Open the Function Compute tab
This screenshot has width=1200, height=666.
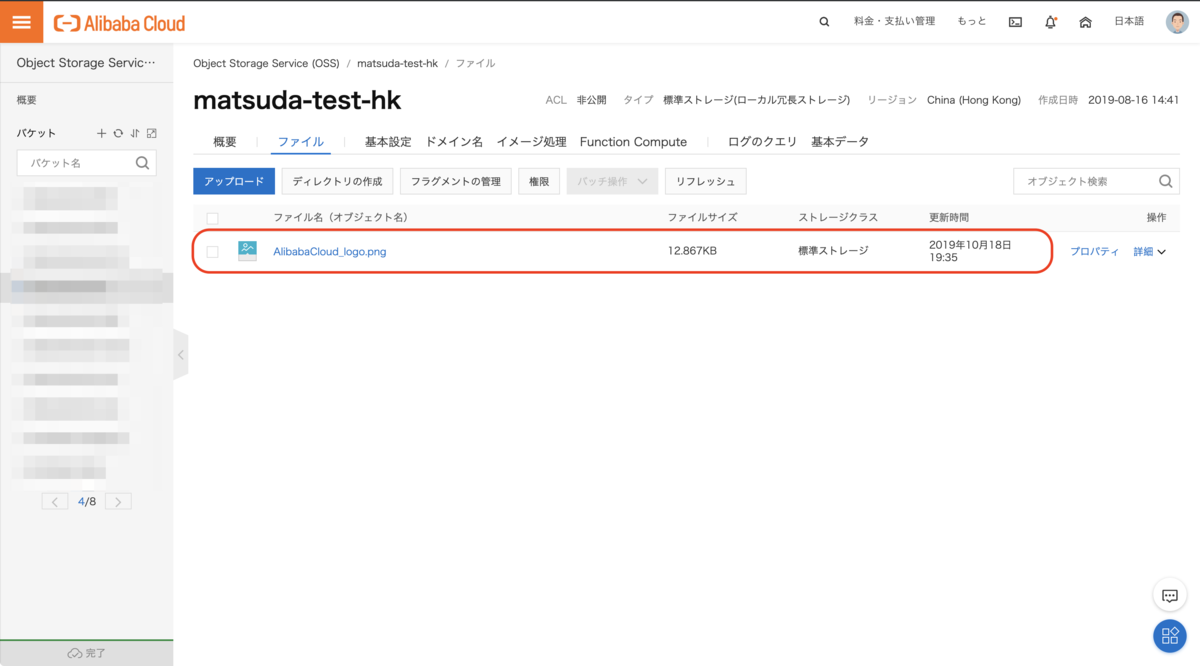633,142
